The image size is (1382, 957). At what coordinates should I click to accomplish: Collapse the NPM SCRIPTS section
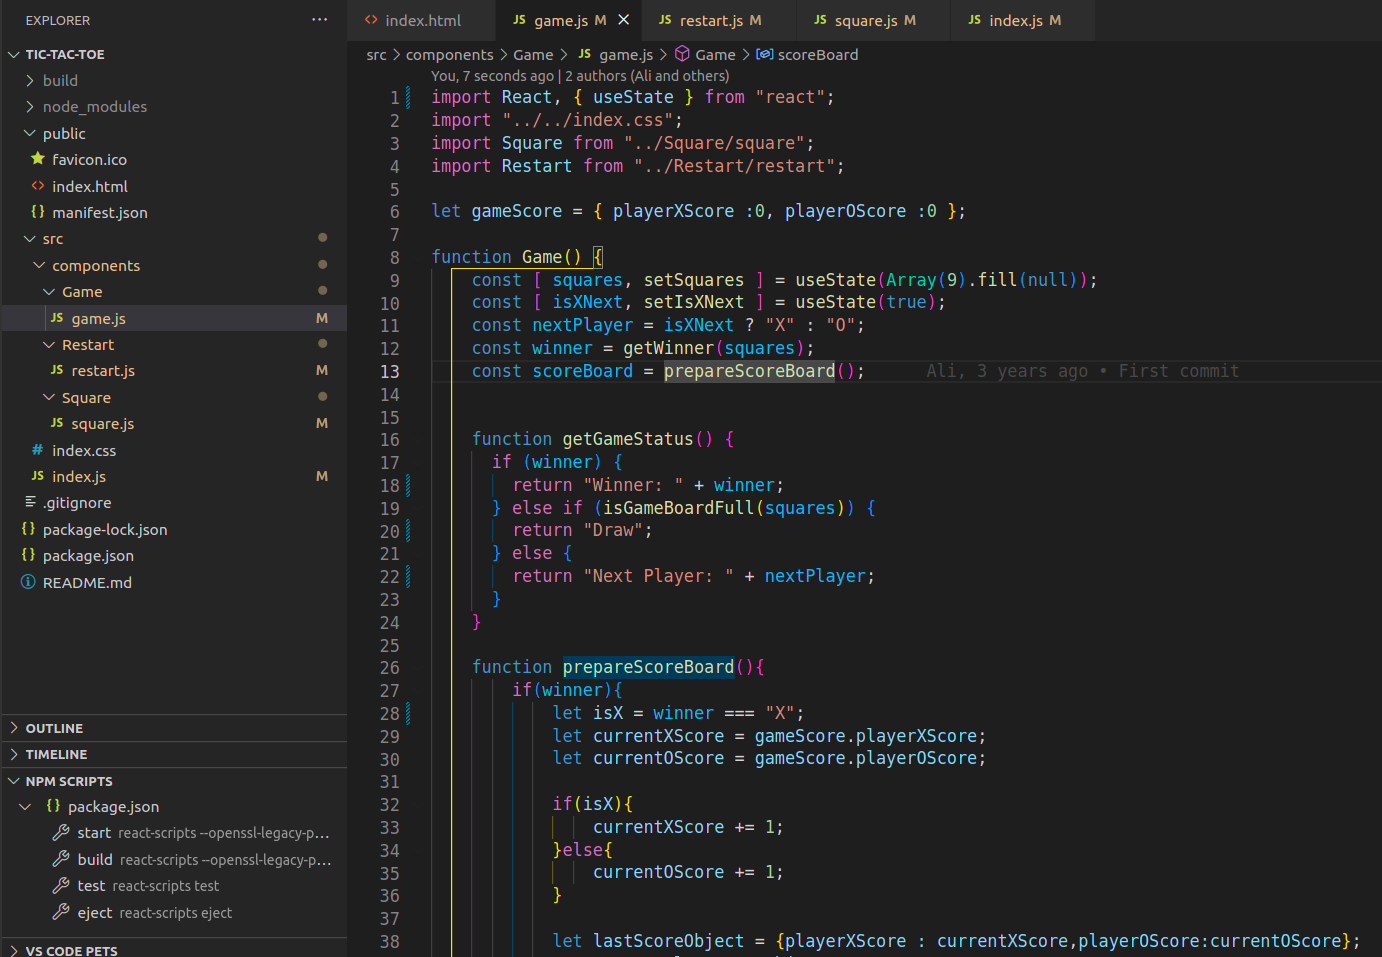click(x=174, y=781)
